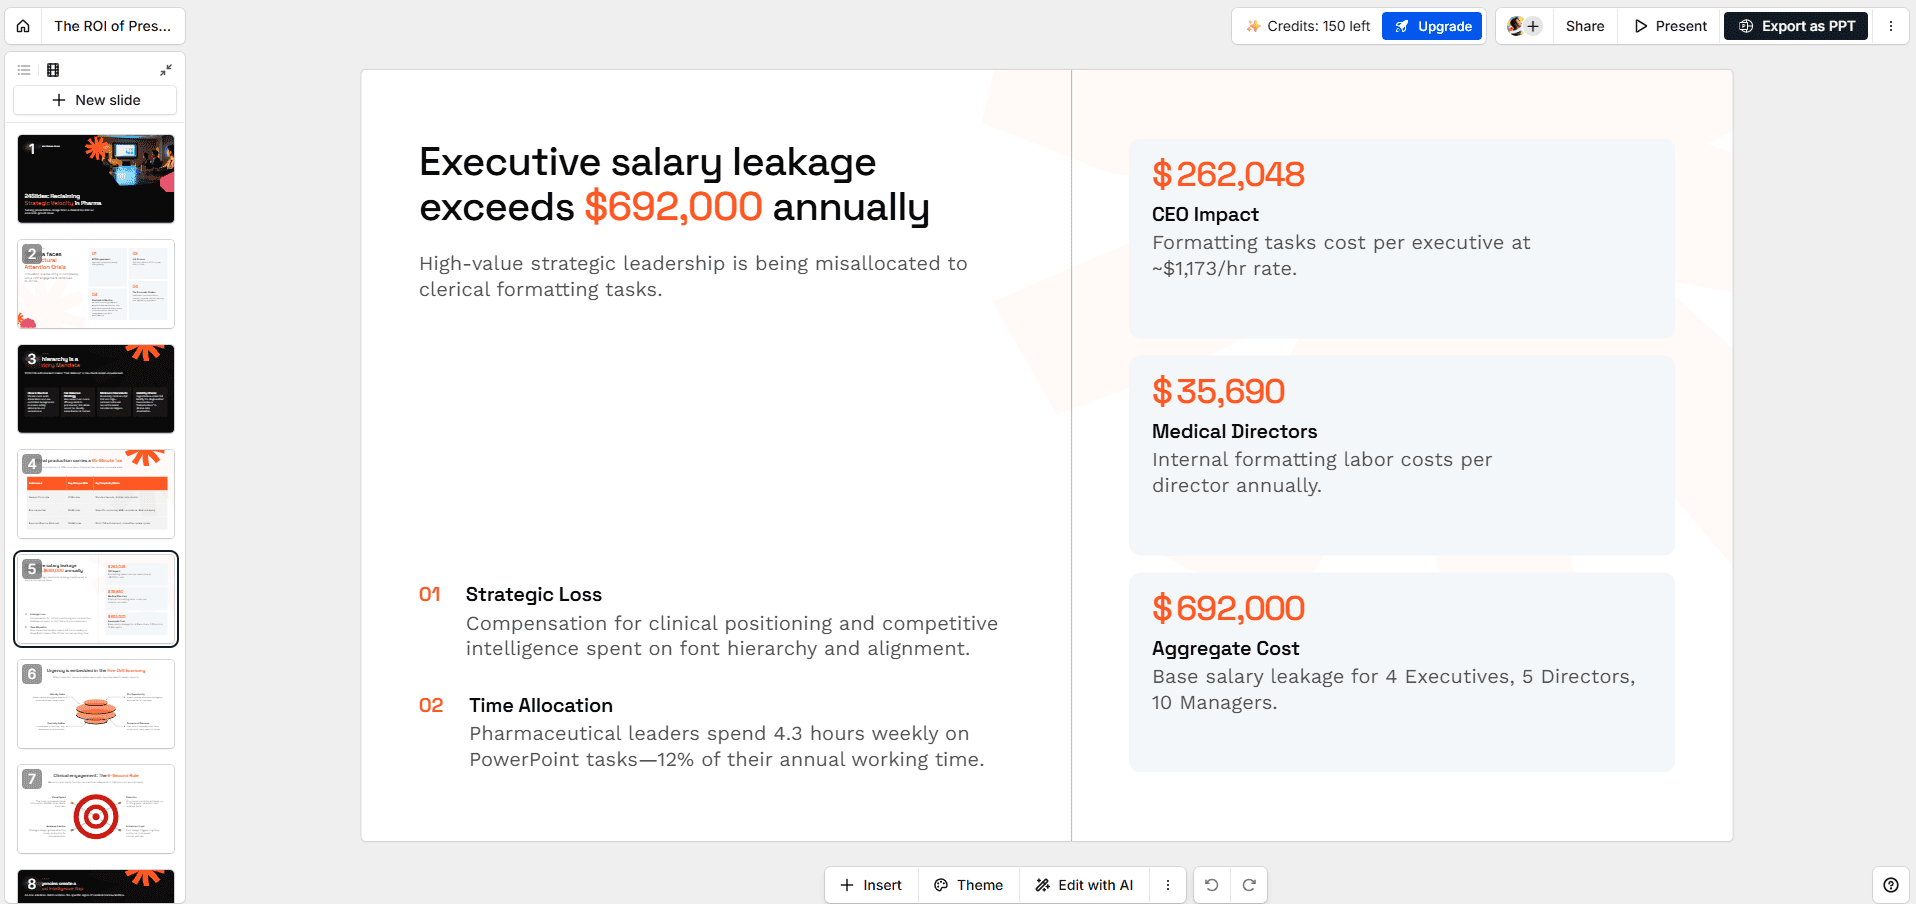Select 'Aggregate Cost' label
This screenshot has width=1916, height=904.
1225,648
